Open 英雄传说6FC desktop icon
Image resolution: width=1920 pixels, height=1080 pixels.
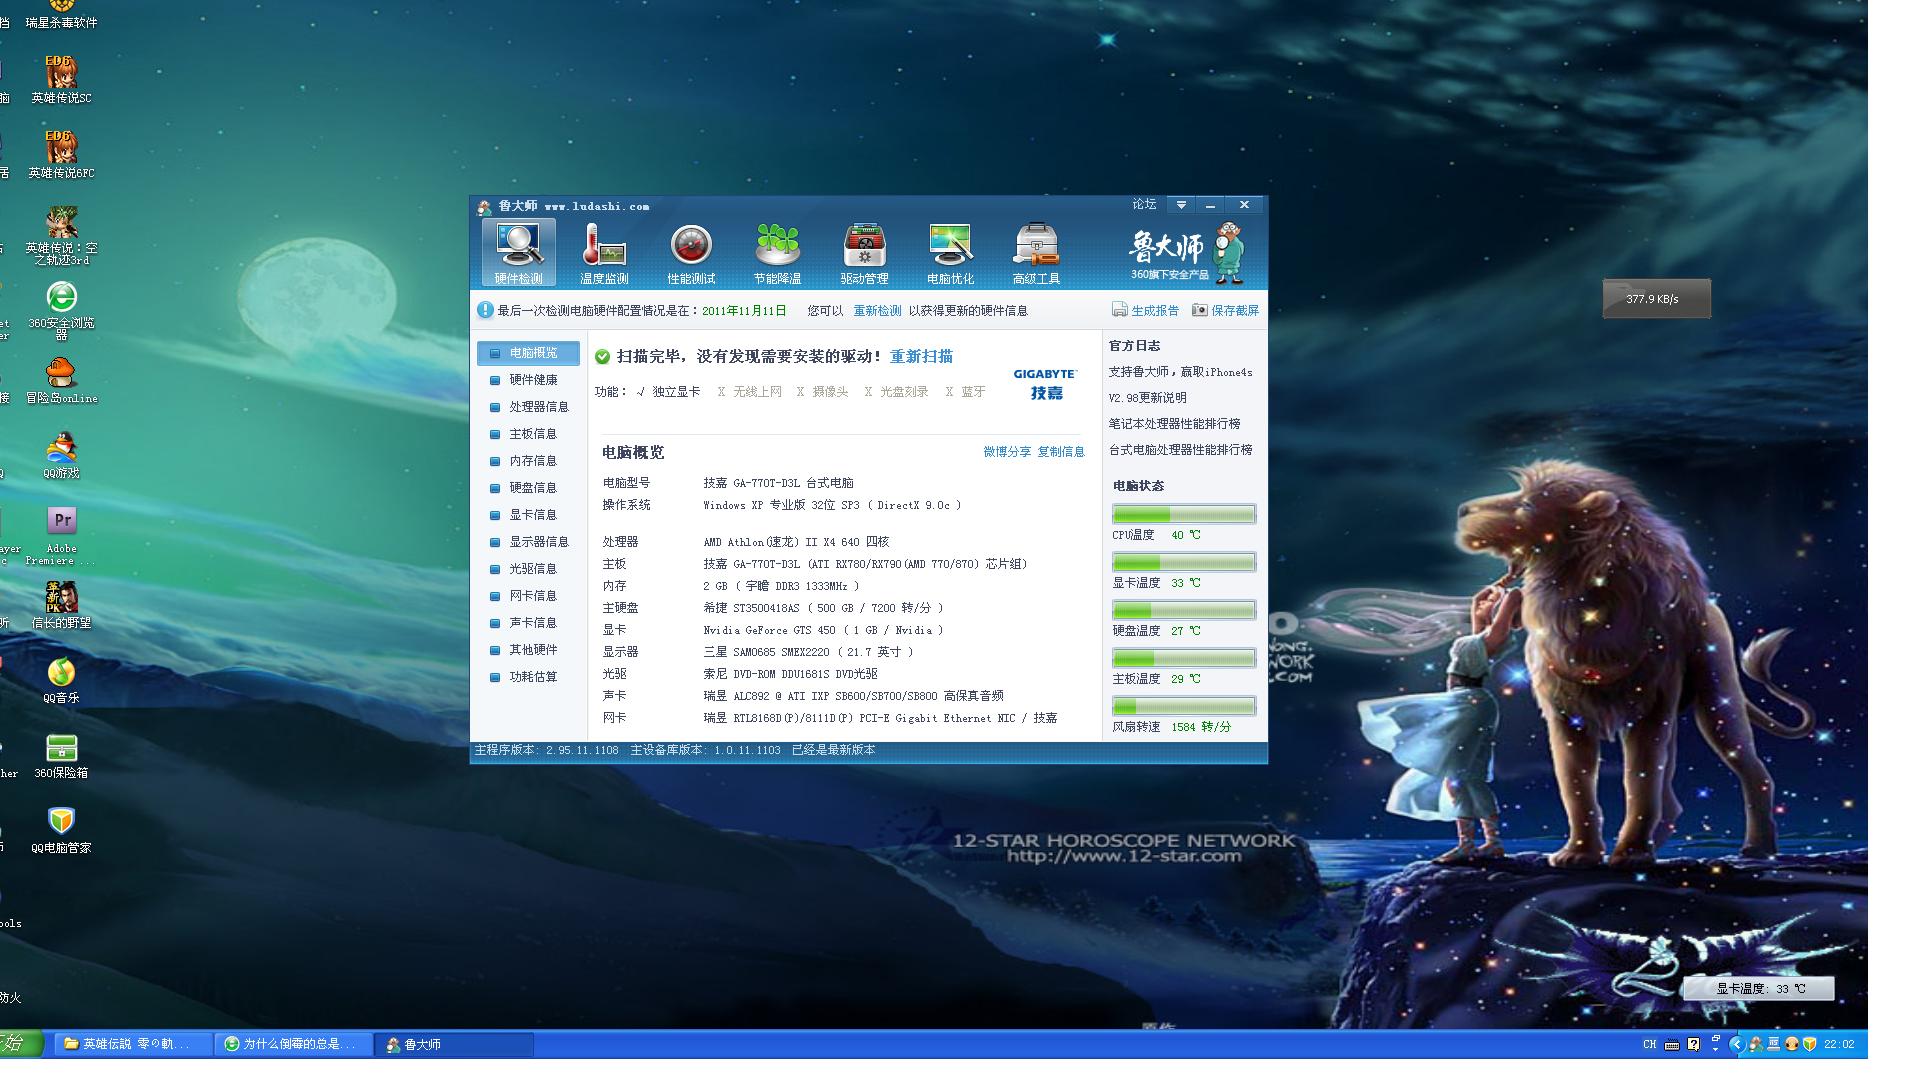click(61, 154)
